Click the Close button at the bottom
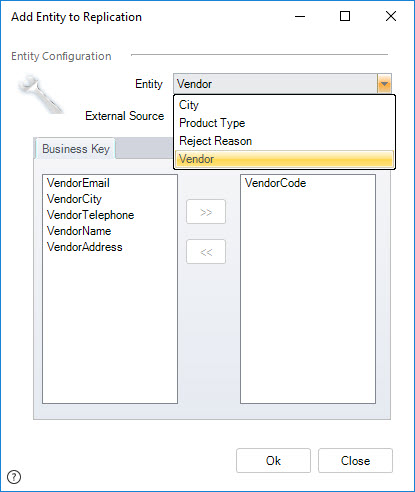The width and height of the screenshot is (415, 492). click(355, 461)
